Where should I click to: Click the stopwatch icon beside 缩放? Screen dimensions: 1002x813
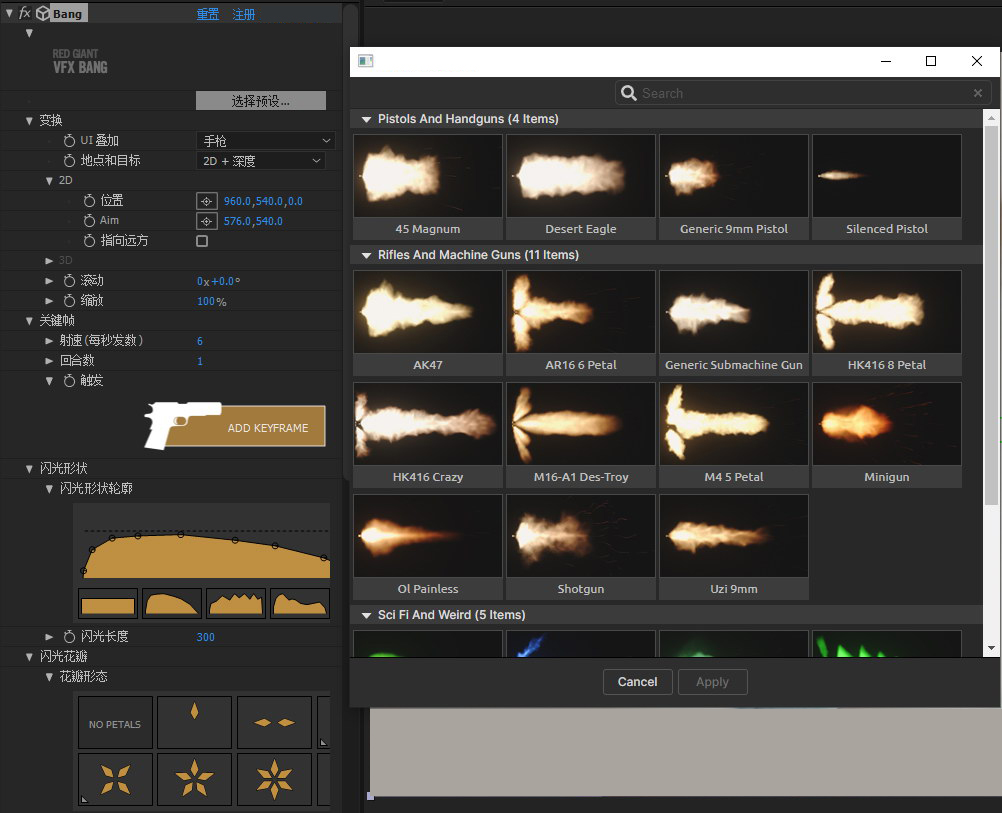pyautogui.click(x=70, y=301)
